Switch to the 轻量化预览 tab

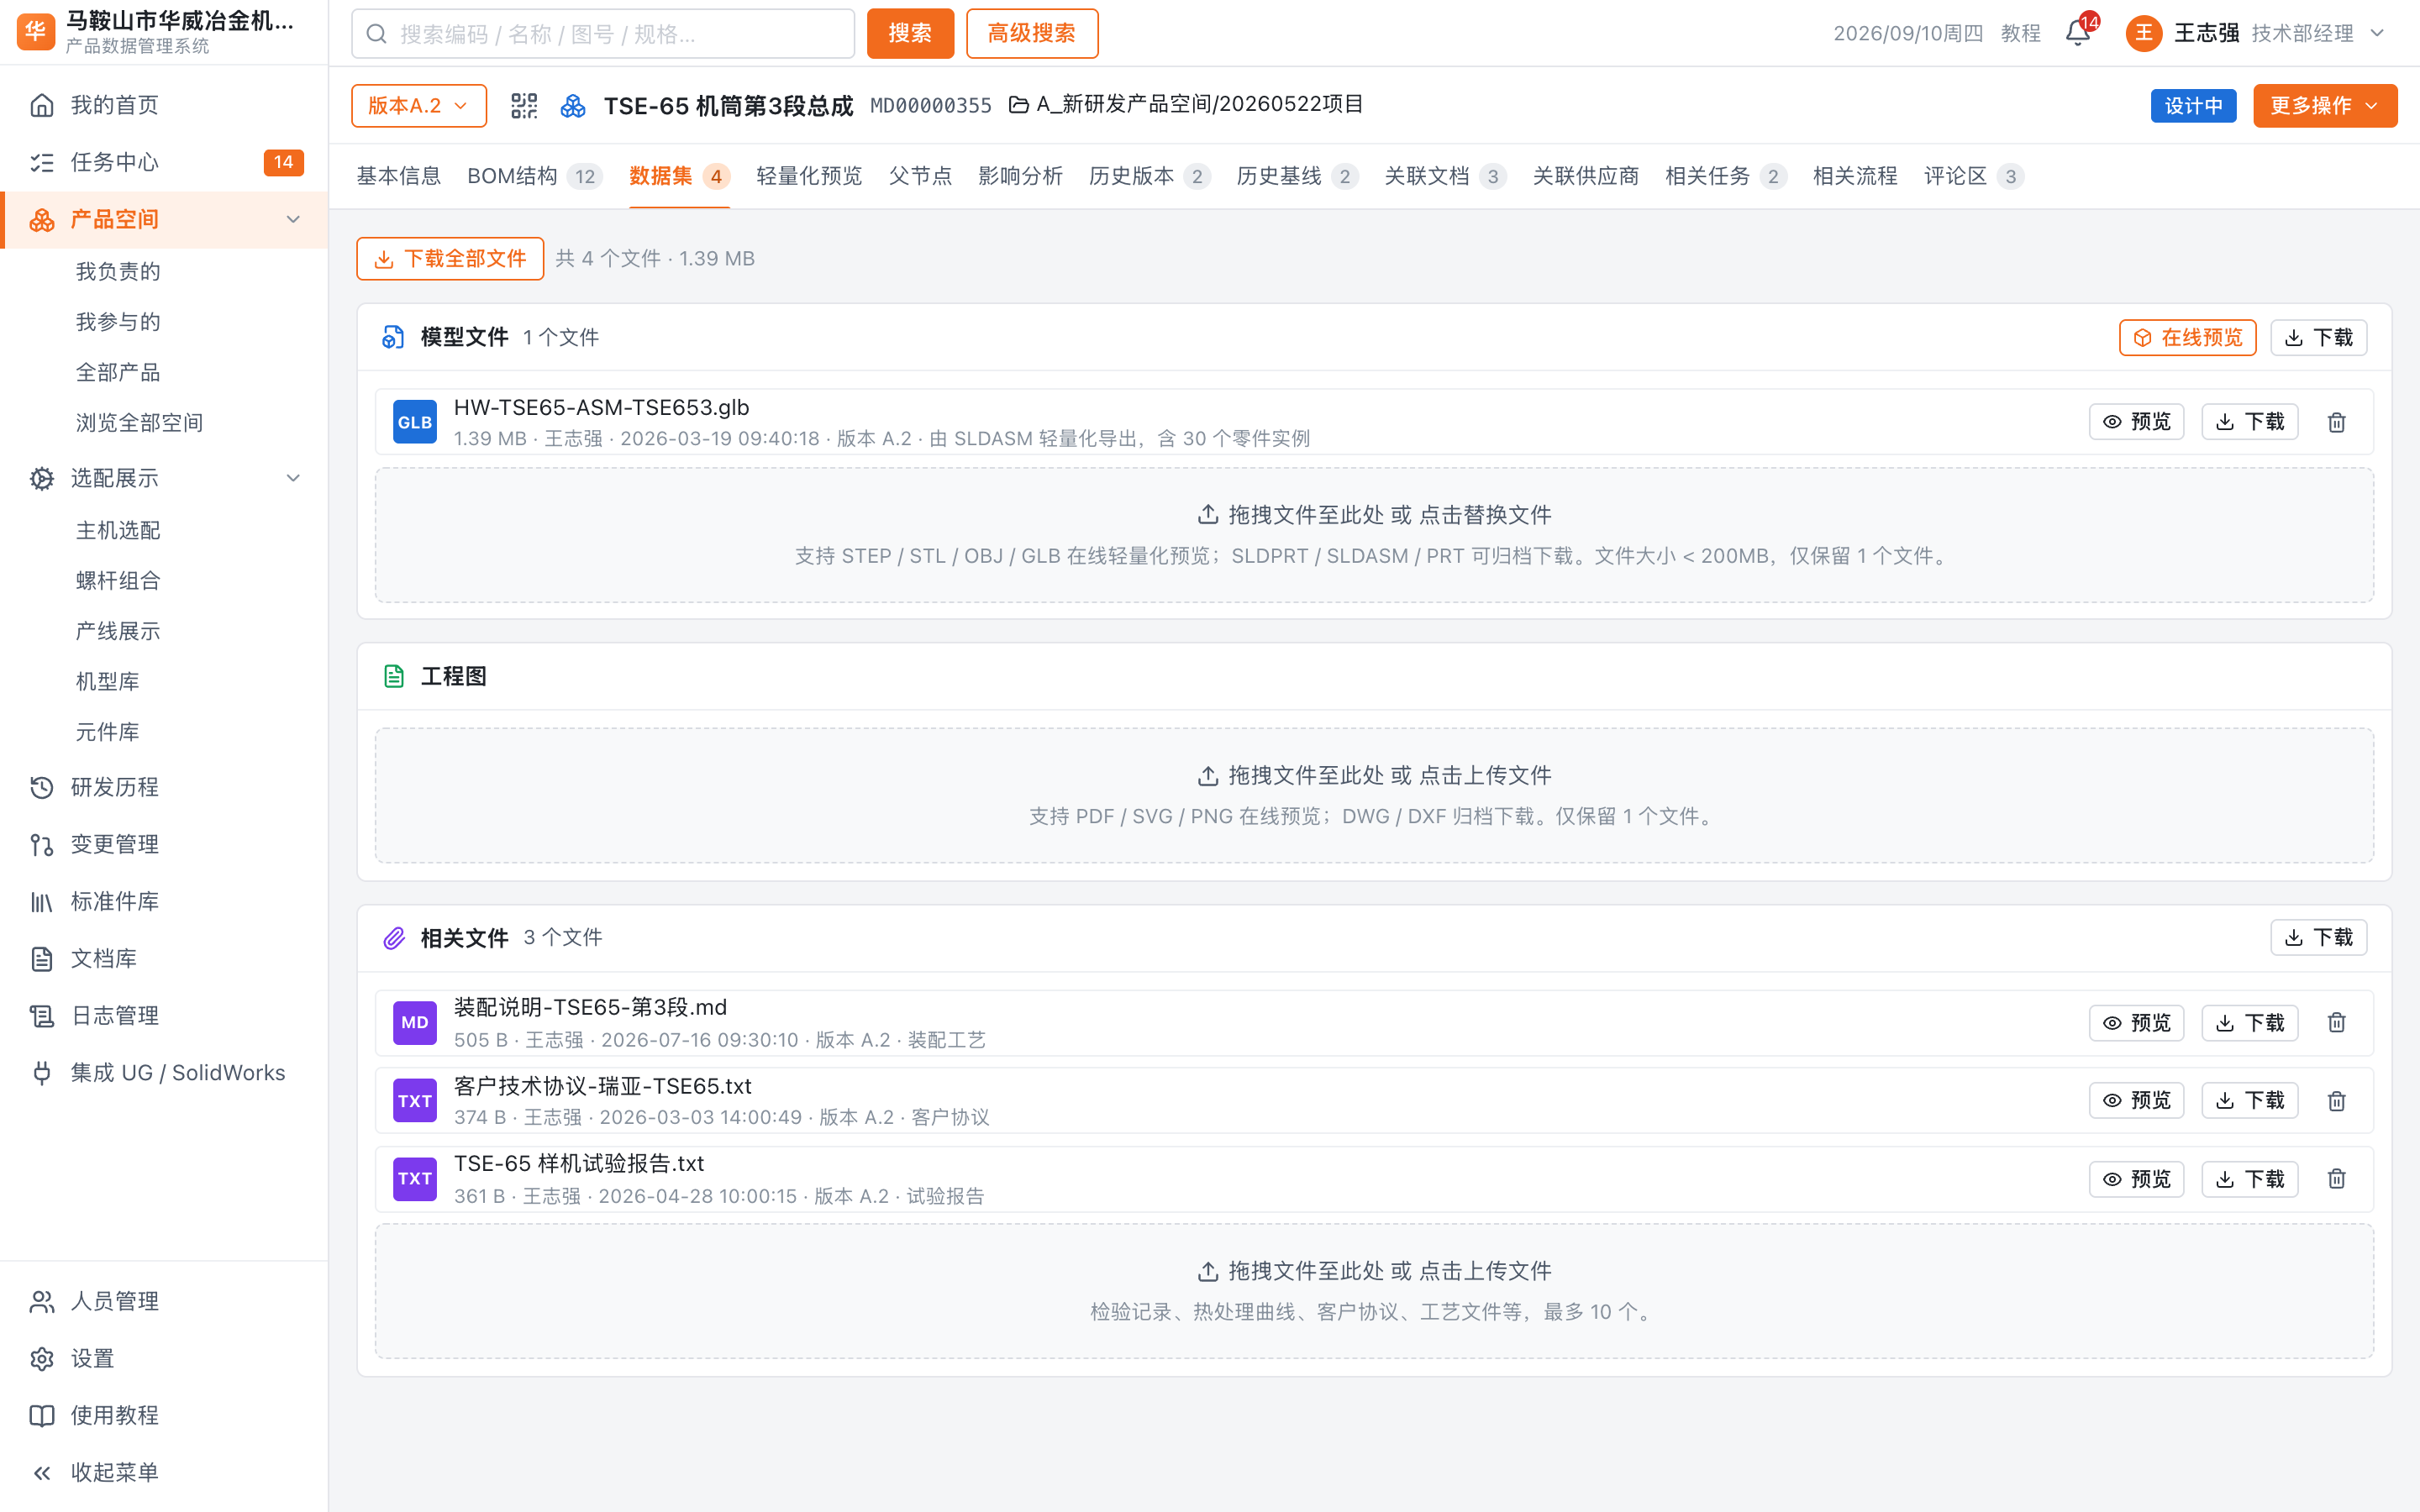coord(809,176)
